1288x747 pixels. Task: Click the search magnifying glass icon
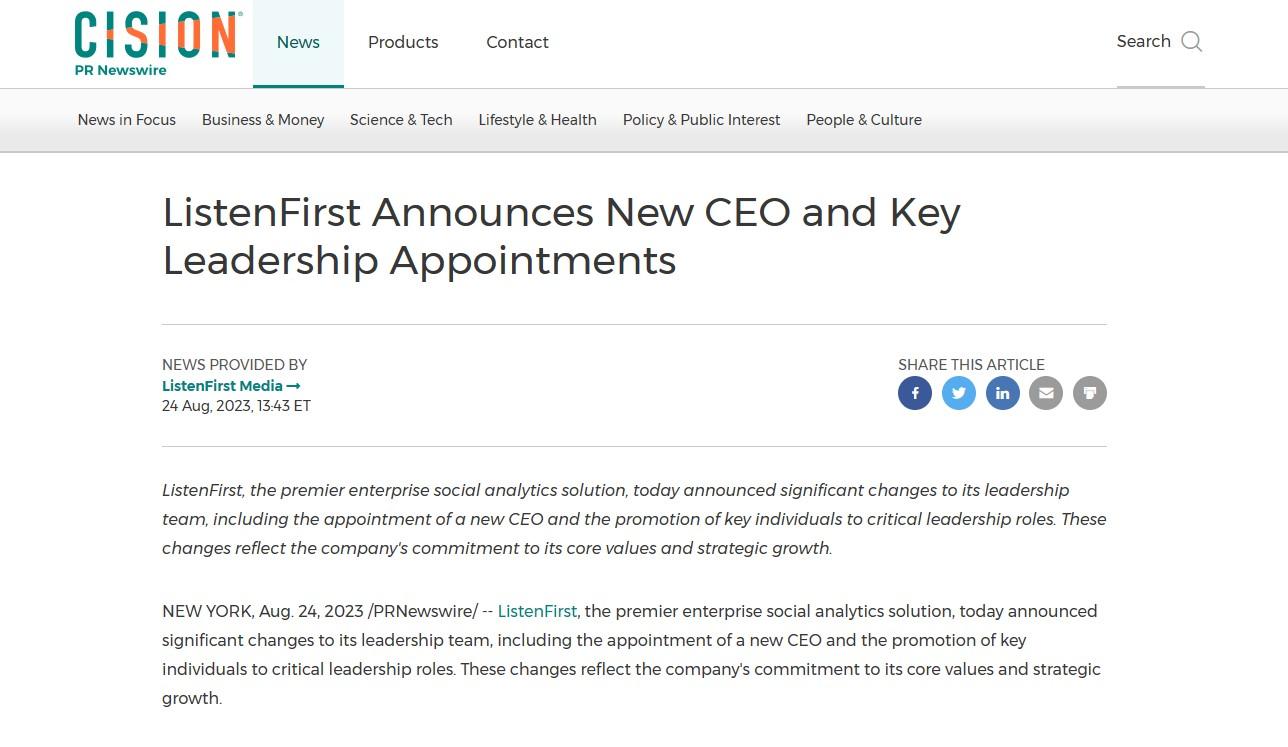point(1191,41)
